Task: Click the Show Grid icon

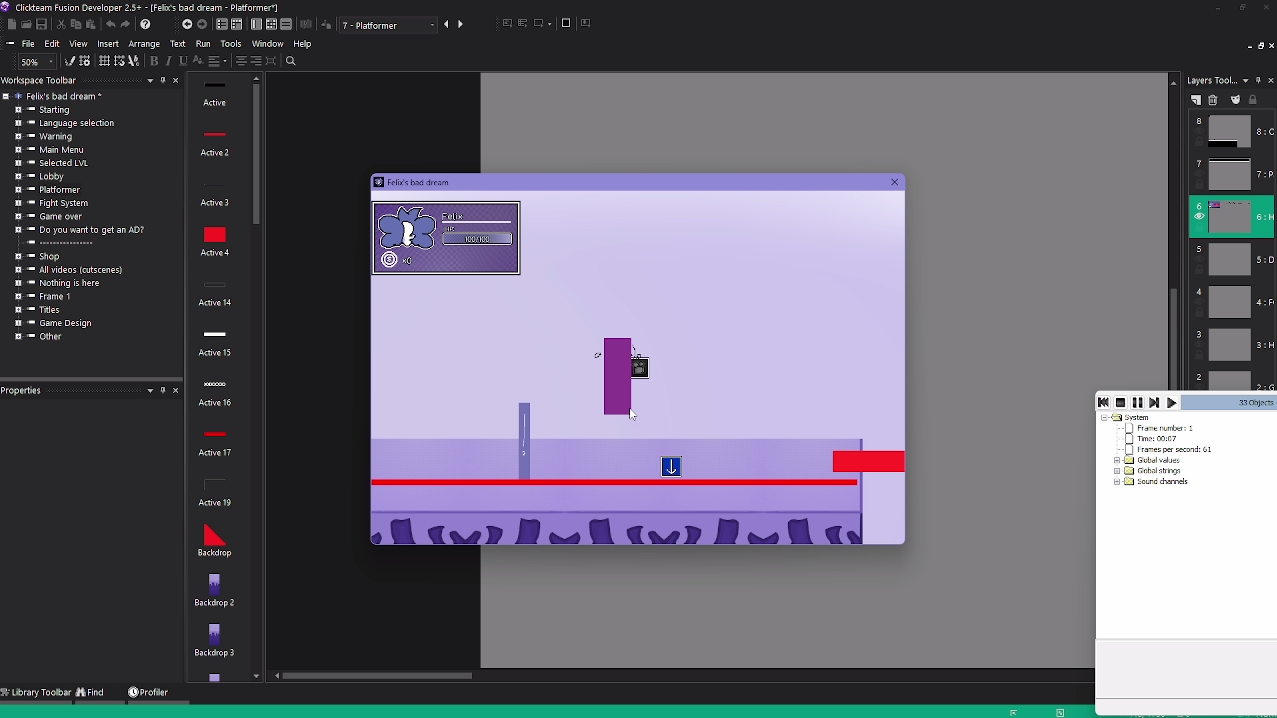Action: pos(104,61)
